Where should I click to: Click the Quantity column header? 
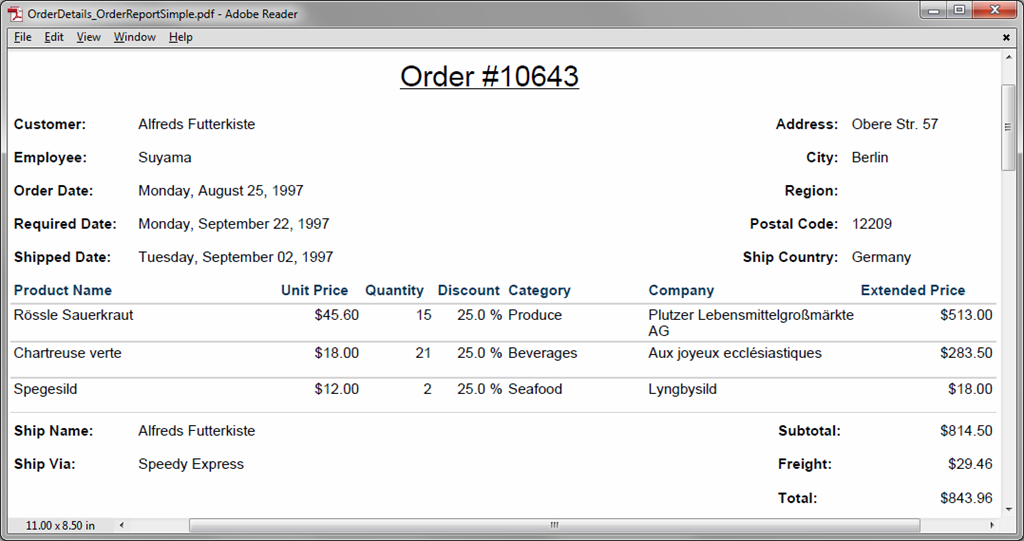394,290
